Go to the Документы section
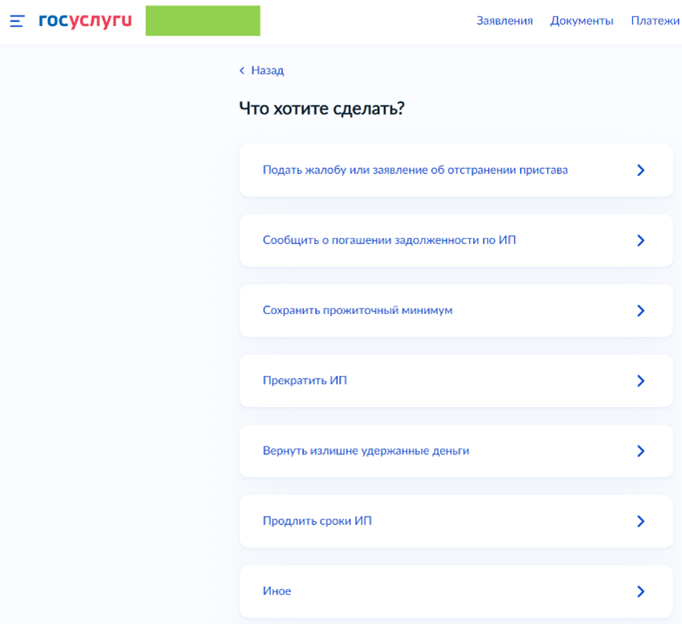The image size is (682, 624). tap(581, 21)
